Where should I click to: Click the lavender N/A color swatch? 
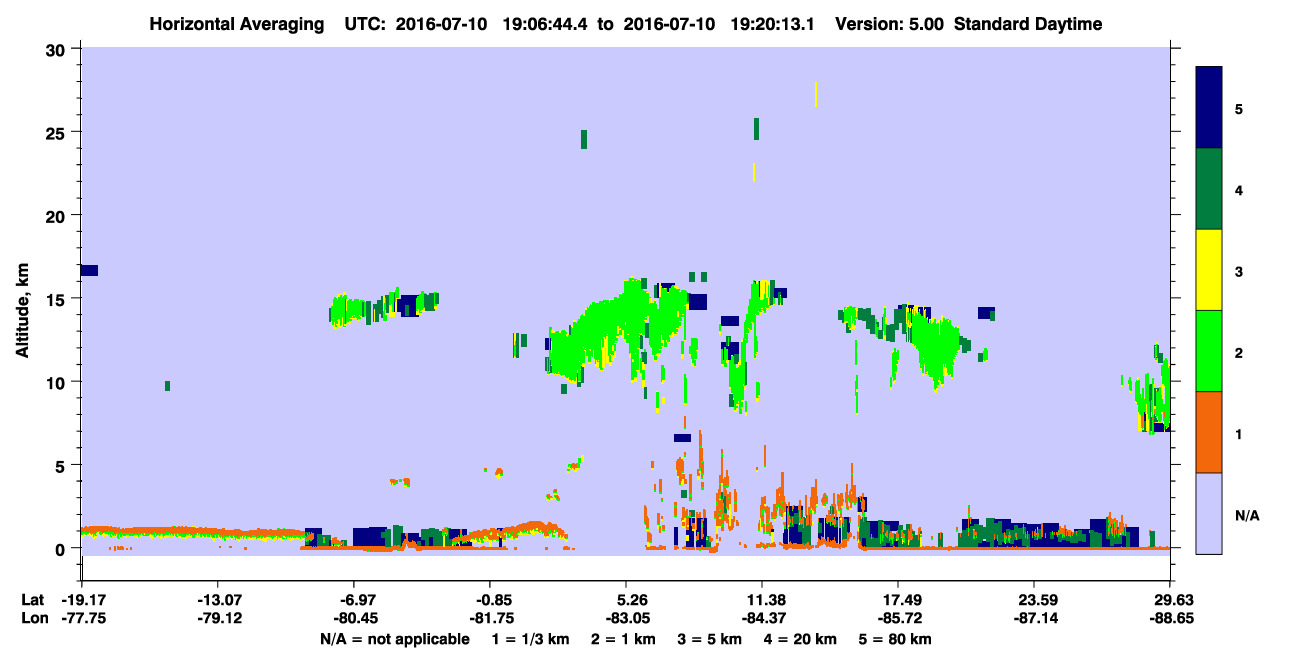[1209, 513]
